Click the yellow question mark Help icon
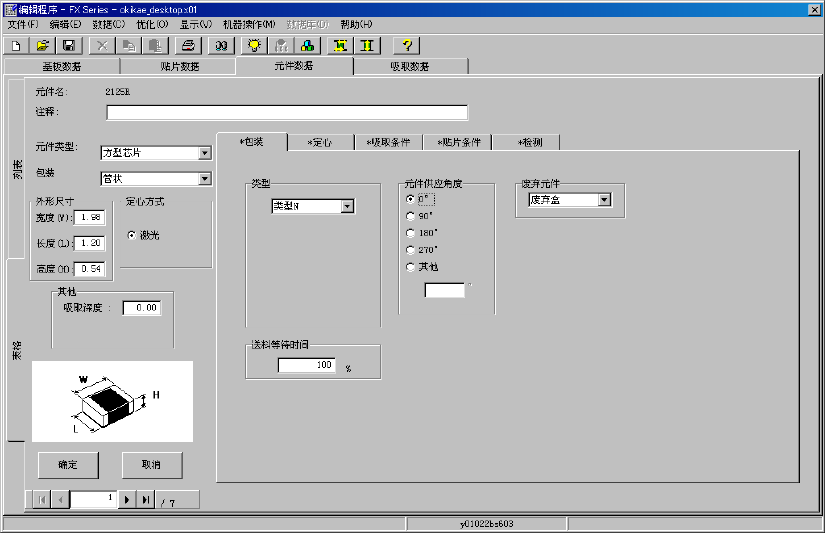This screenshot has height=533, width=825. point(407,46)
